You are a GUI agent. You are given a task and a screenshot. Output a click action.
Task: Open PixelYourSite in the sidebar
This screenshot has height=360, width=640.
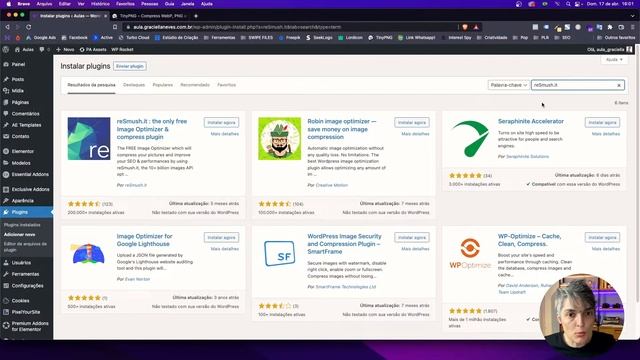26,312
